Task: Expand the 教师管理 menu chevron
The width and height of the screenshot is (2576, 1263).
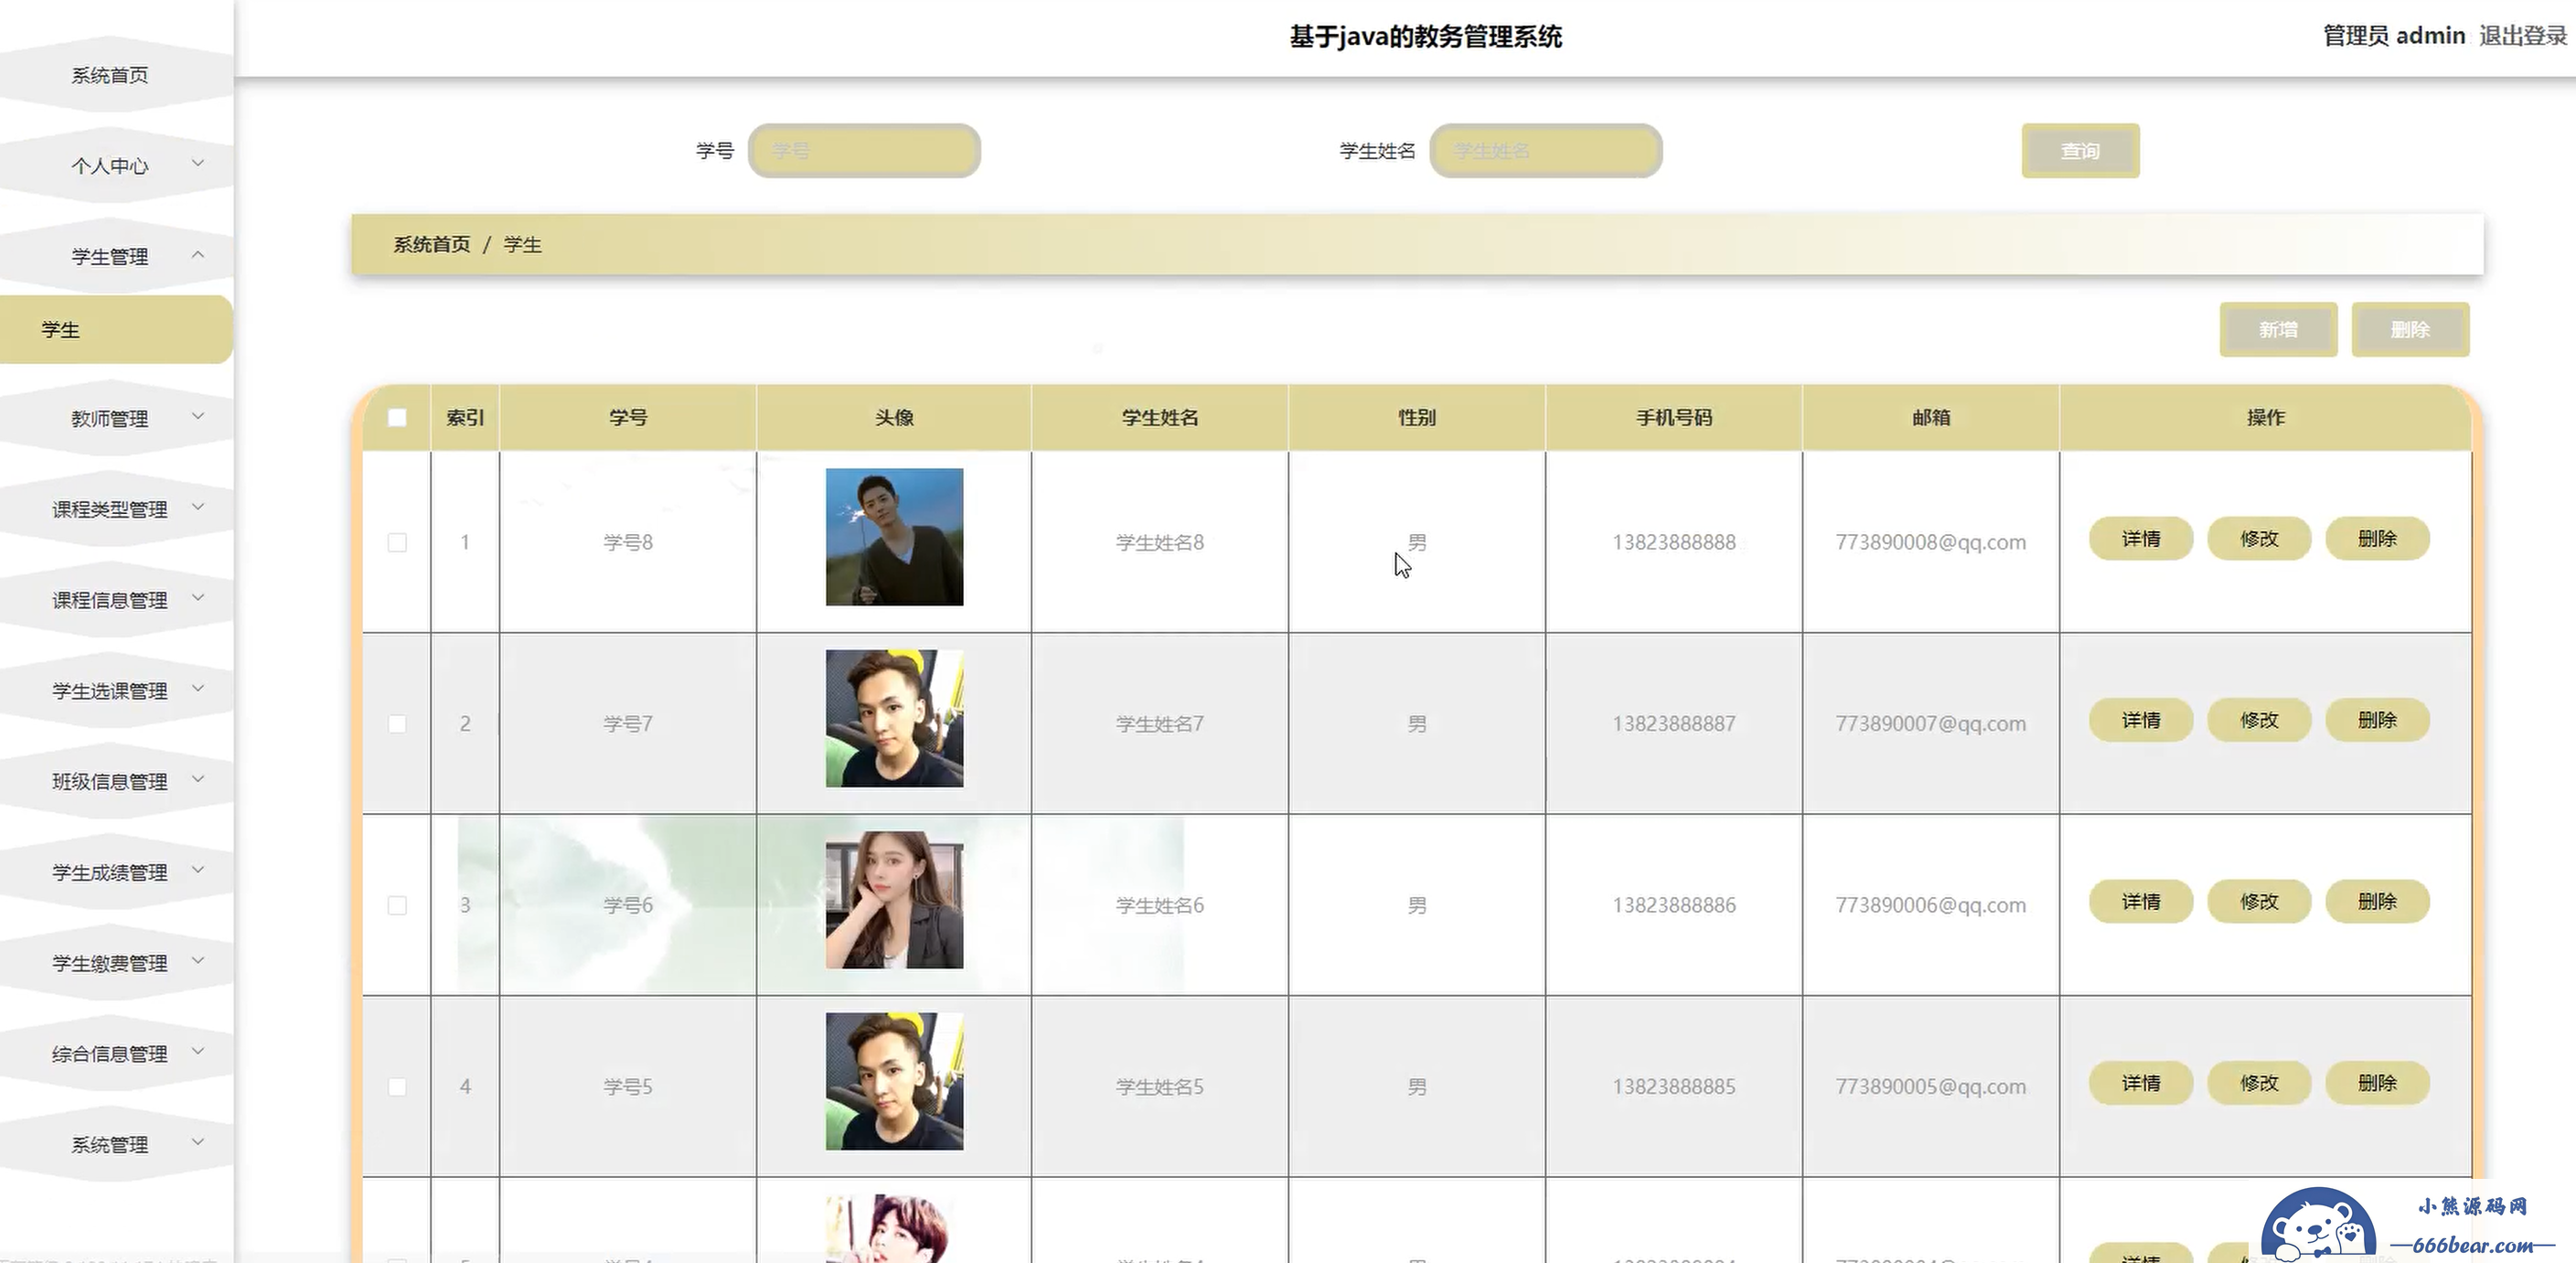Action: pos(198,416)
